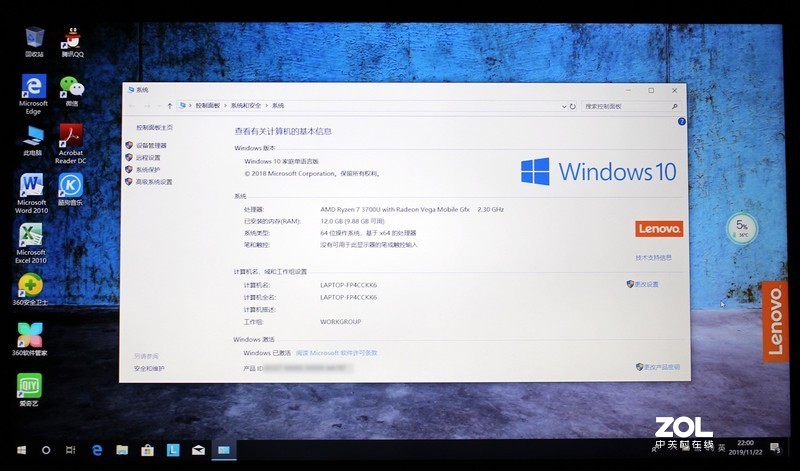Open the Mail app from the taskbar
Image resolution: width=800 pixels, height=471 pixels.
(x=198, y=450)
